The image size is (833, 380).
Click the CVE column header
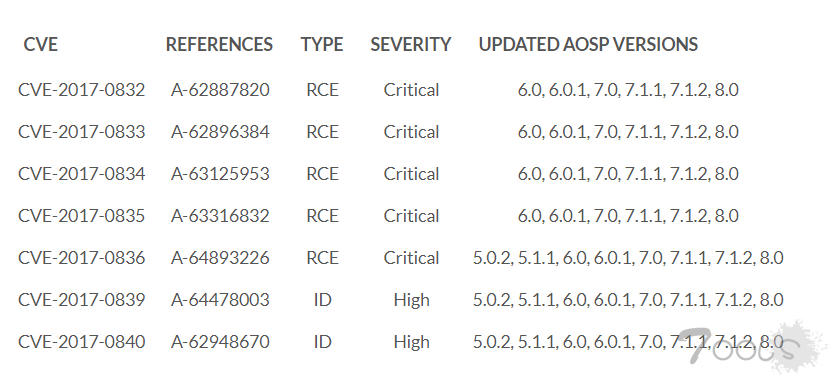[x=40, y=44]
